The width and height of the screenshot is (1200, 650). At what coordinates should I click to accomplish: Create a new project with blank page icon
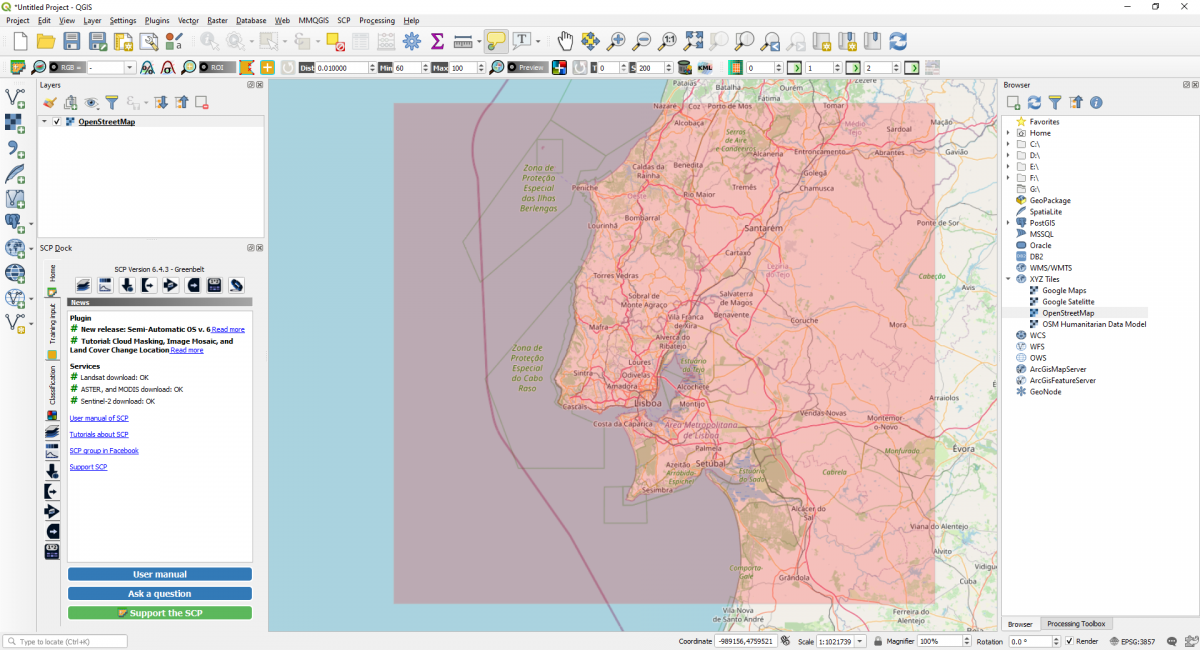pos(20,41)
